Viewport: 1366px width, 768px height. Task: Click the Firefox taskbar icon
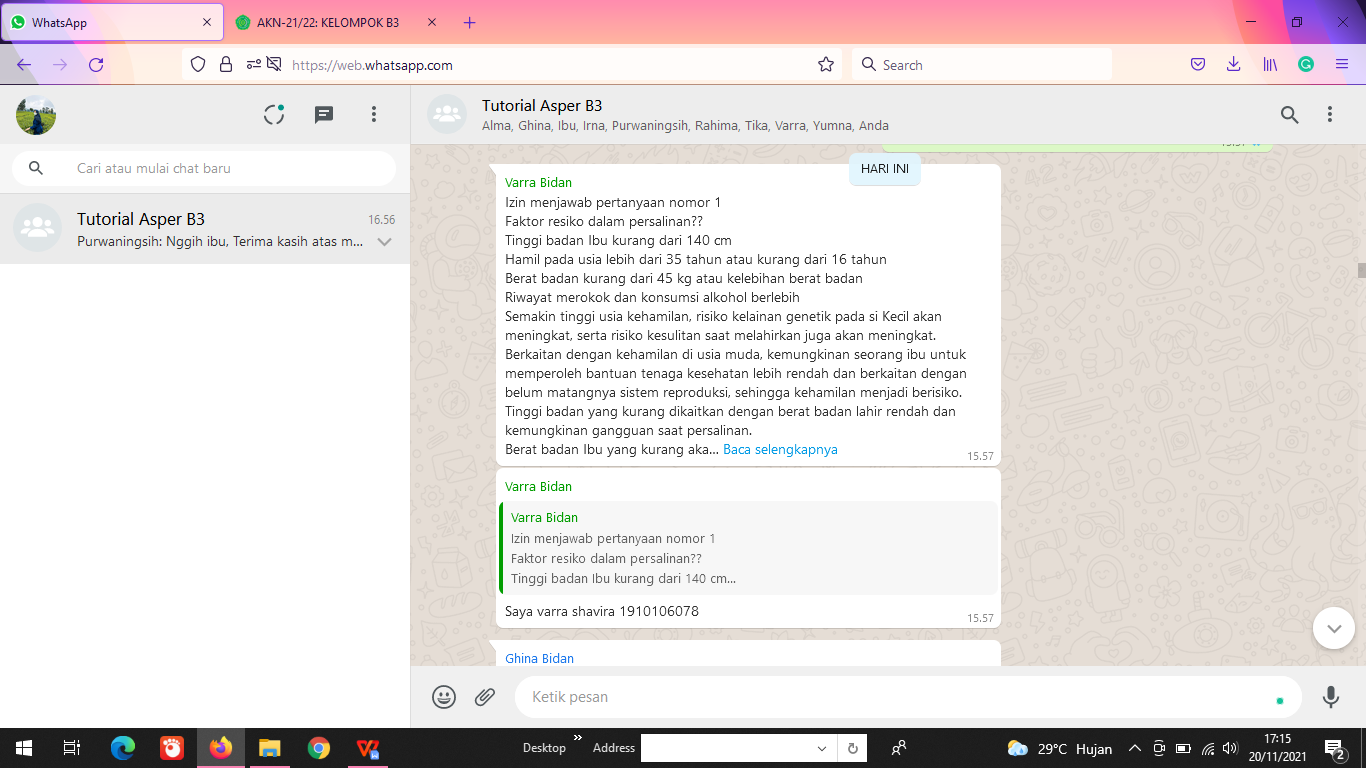click(x=221, y=748)
